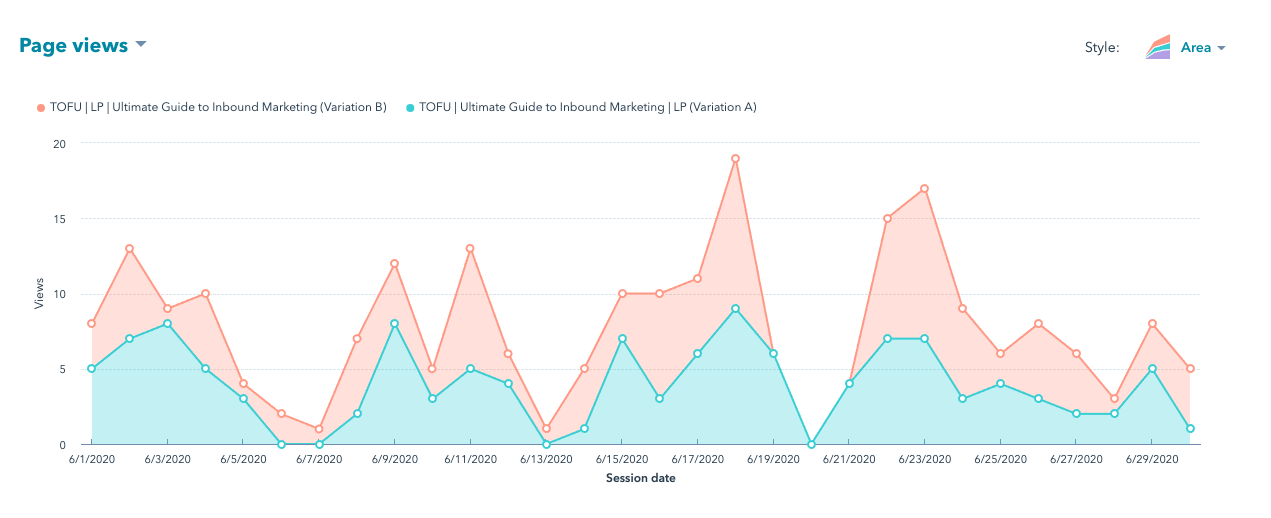Click the zero-value data point on 6/13/2020
This screenshot has height=518, width=1271.
pyautogui.click(x=546, y=444)
